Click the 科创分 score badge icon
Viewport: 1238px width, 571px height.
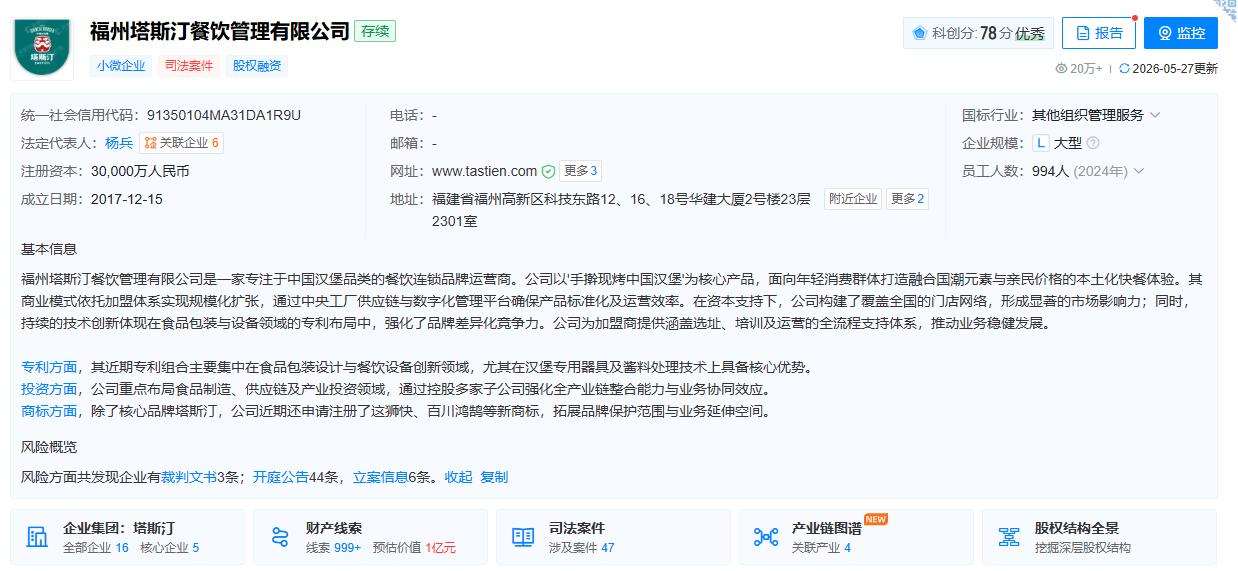[x=919, y=33]
